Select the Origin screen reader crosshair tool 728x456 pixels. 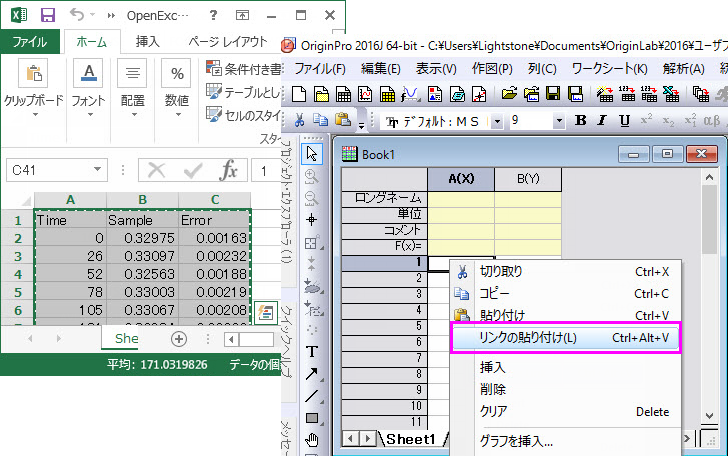click(312, 220)
